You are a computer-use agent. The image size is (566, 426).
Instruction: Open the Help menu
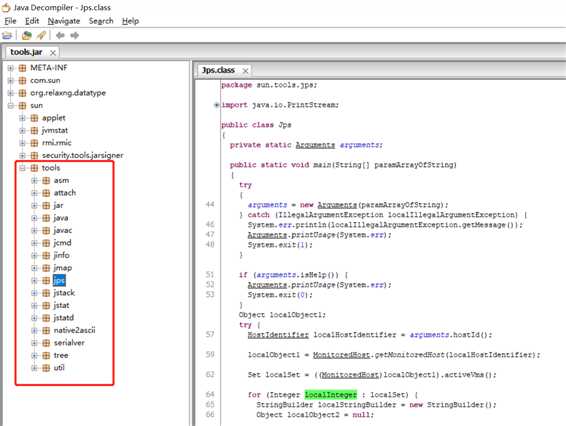tap(130, 21)
